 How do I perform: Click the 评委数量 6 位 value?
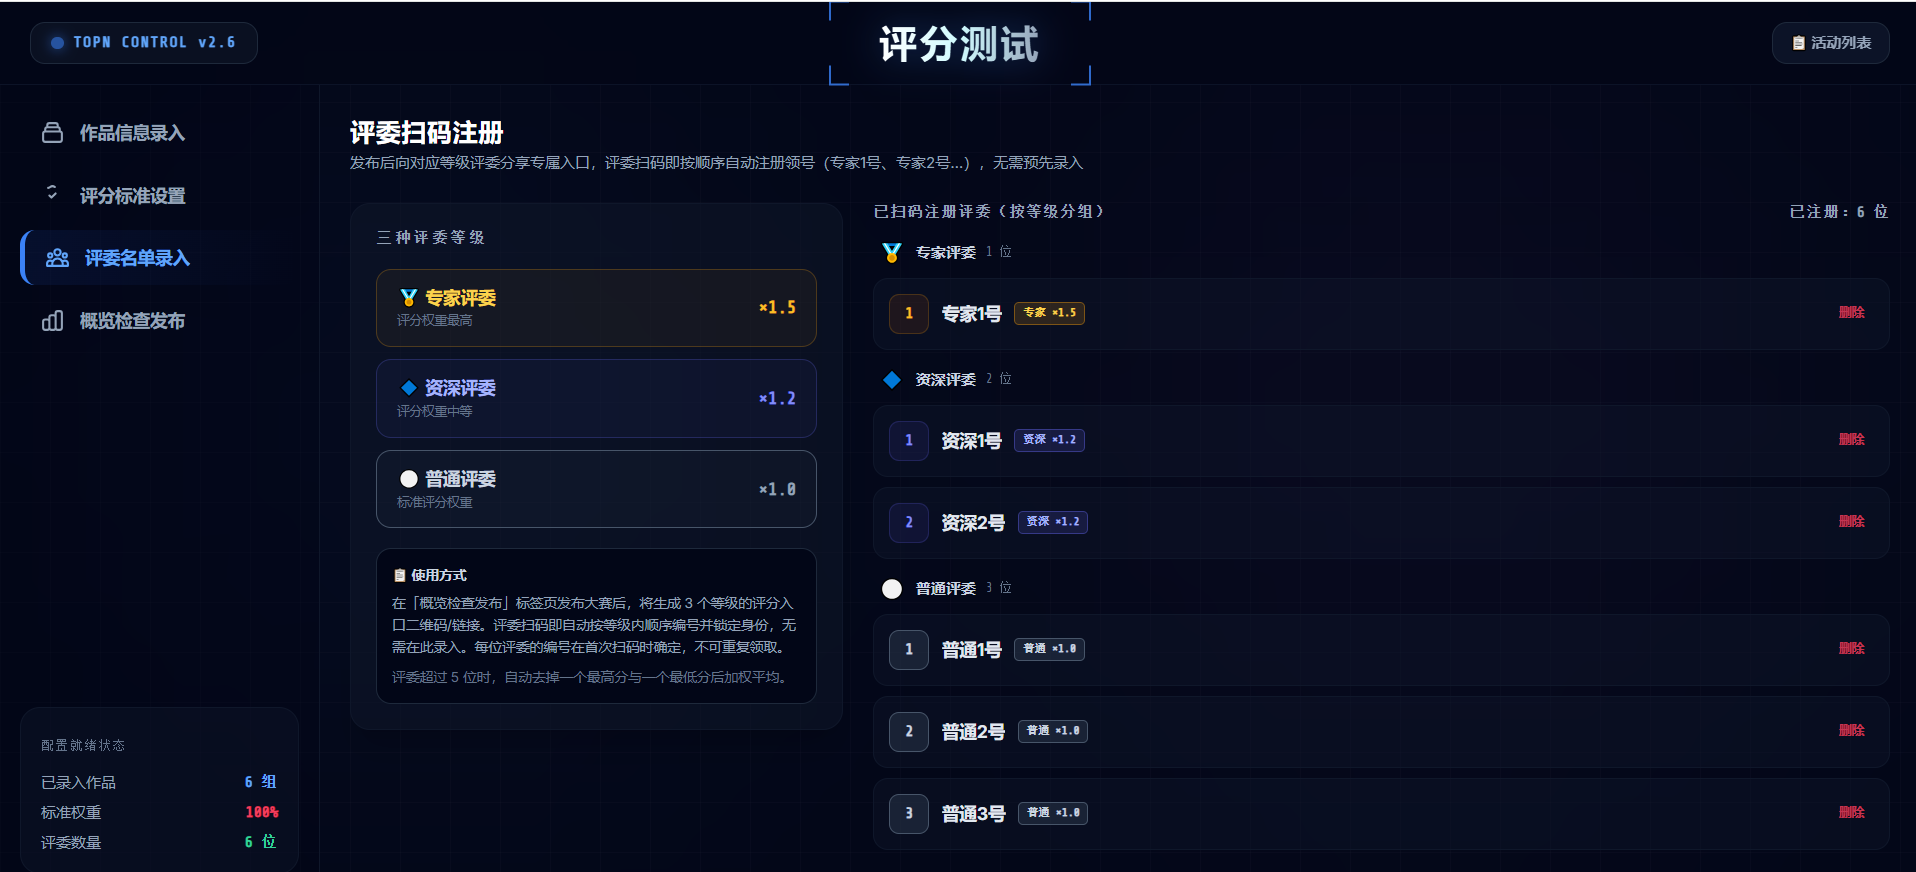260,843
